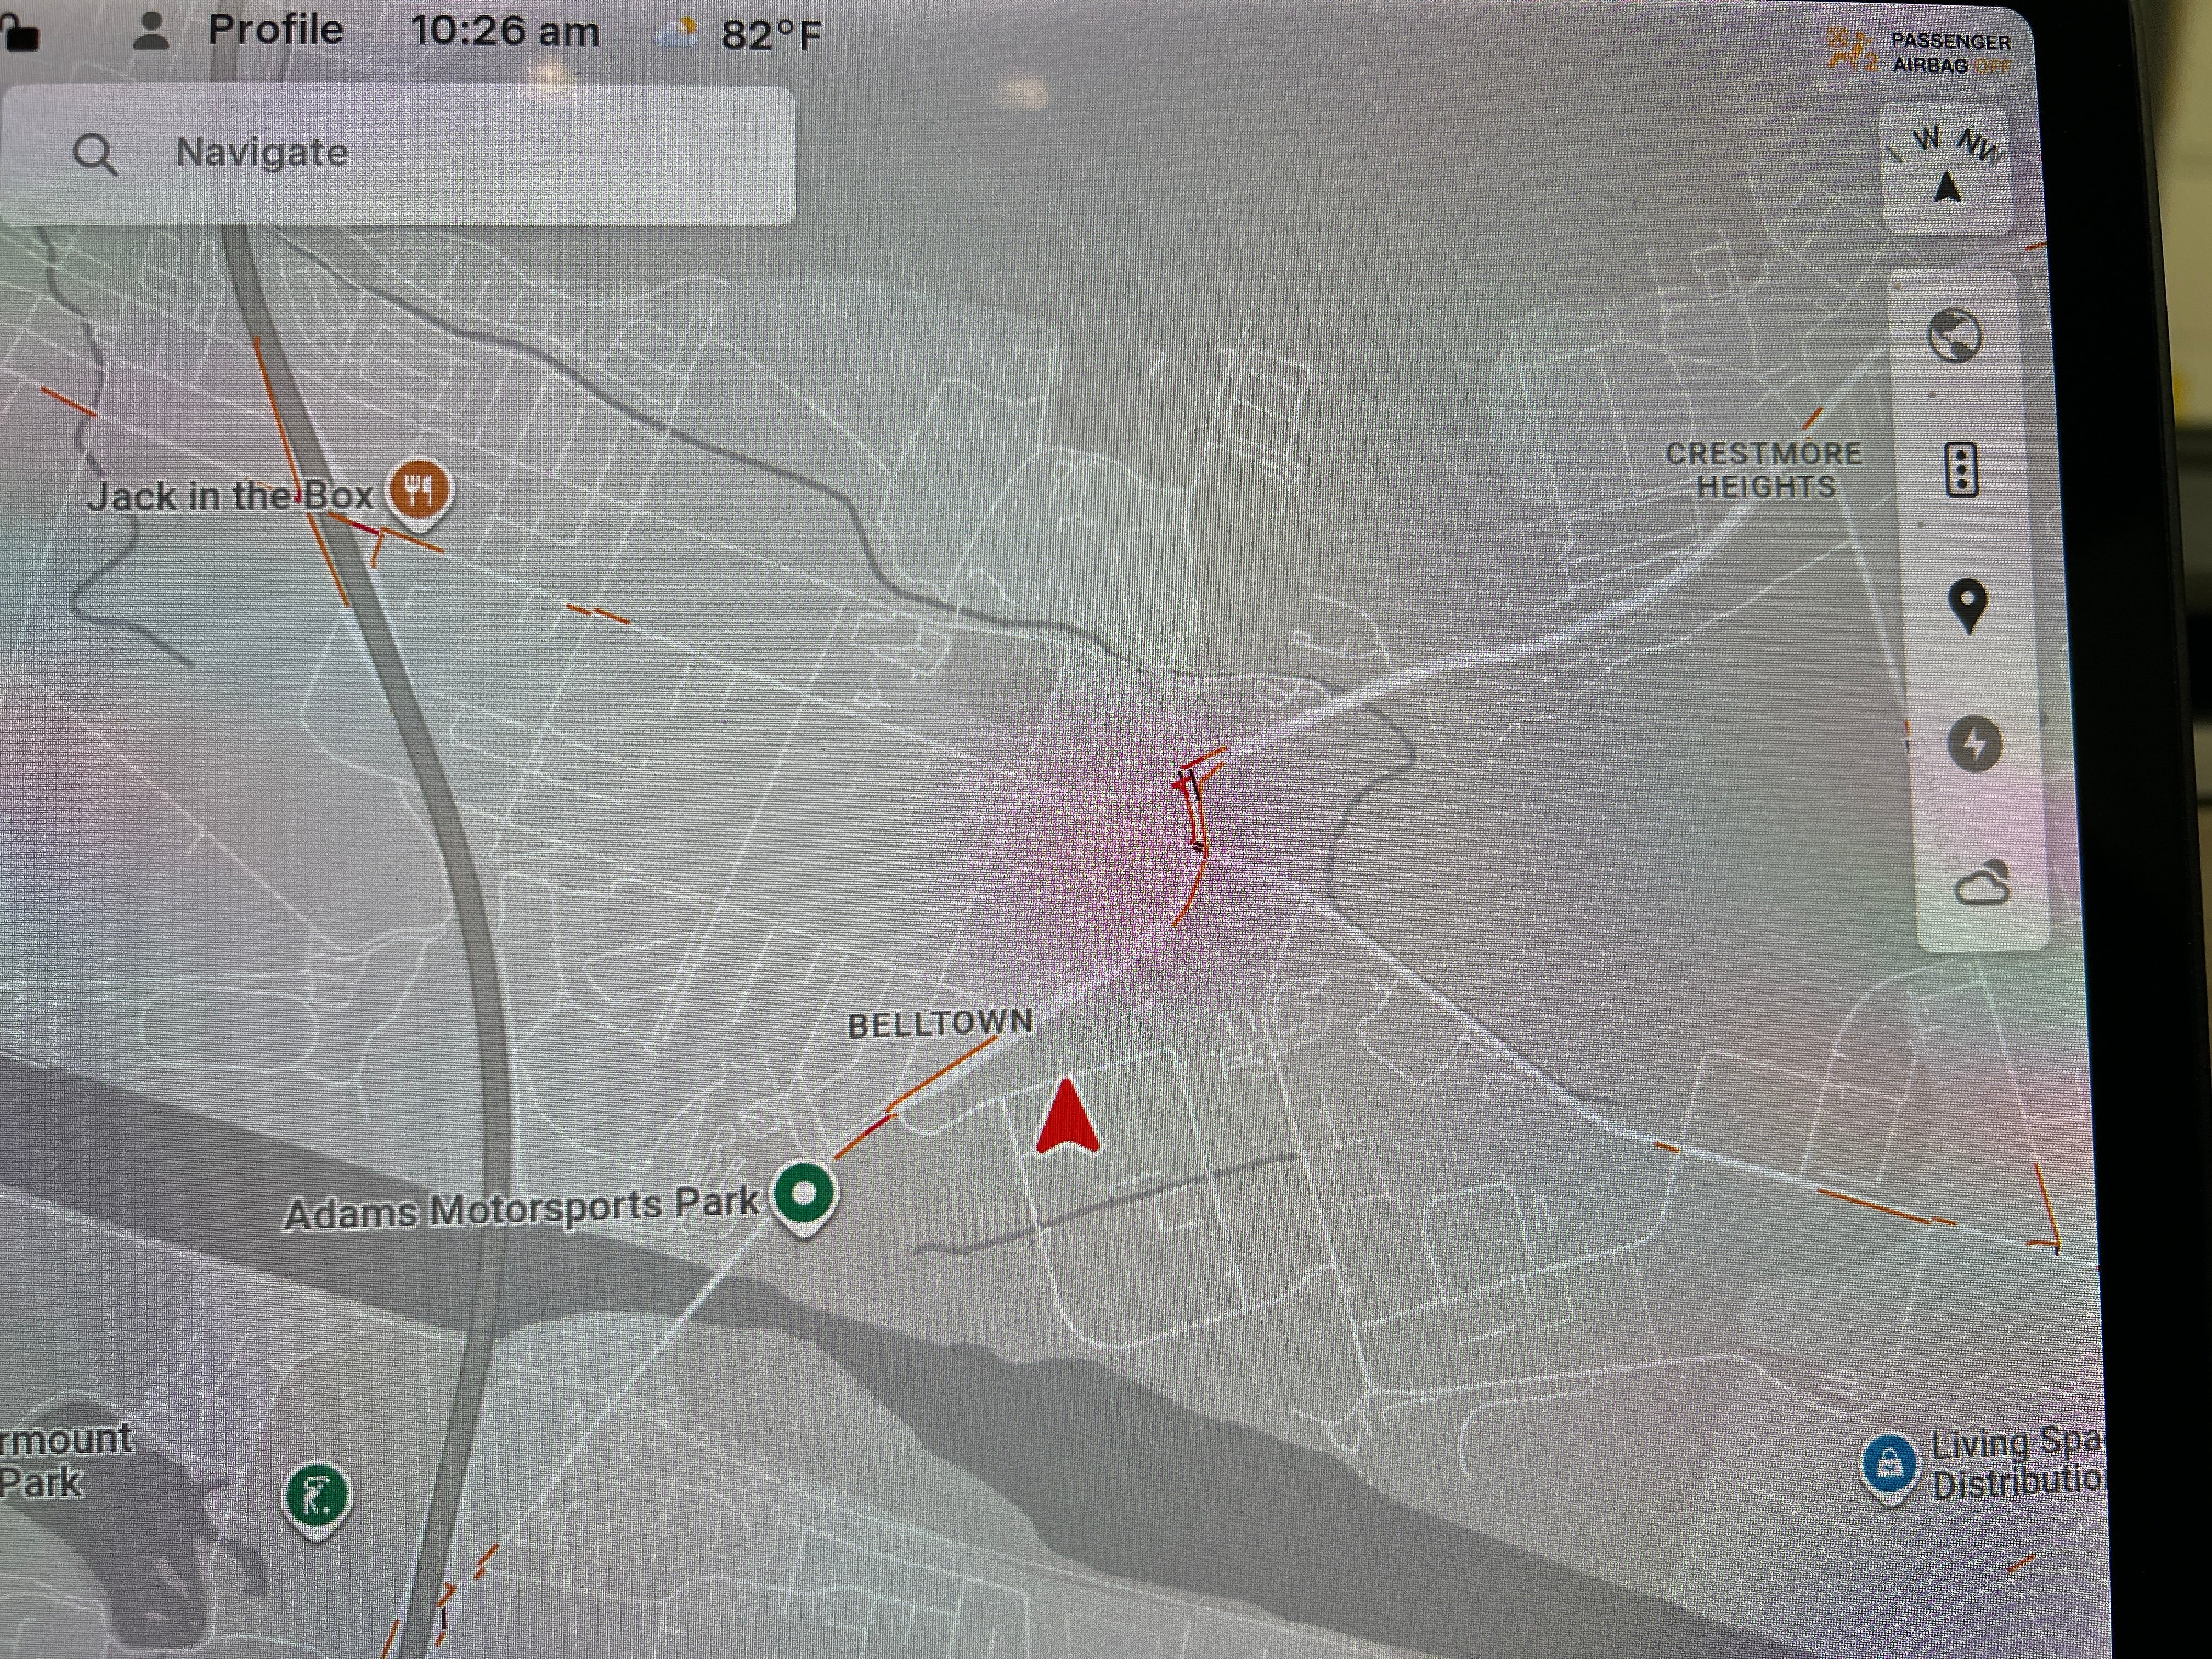Tap the Passenger Airbag Off indicator

pos(1921,52)
